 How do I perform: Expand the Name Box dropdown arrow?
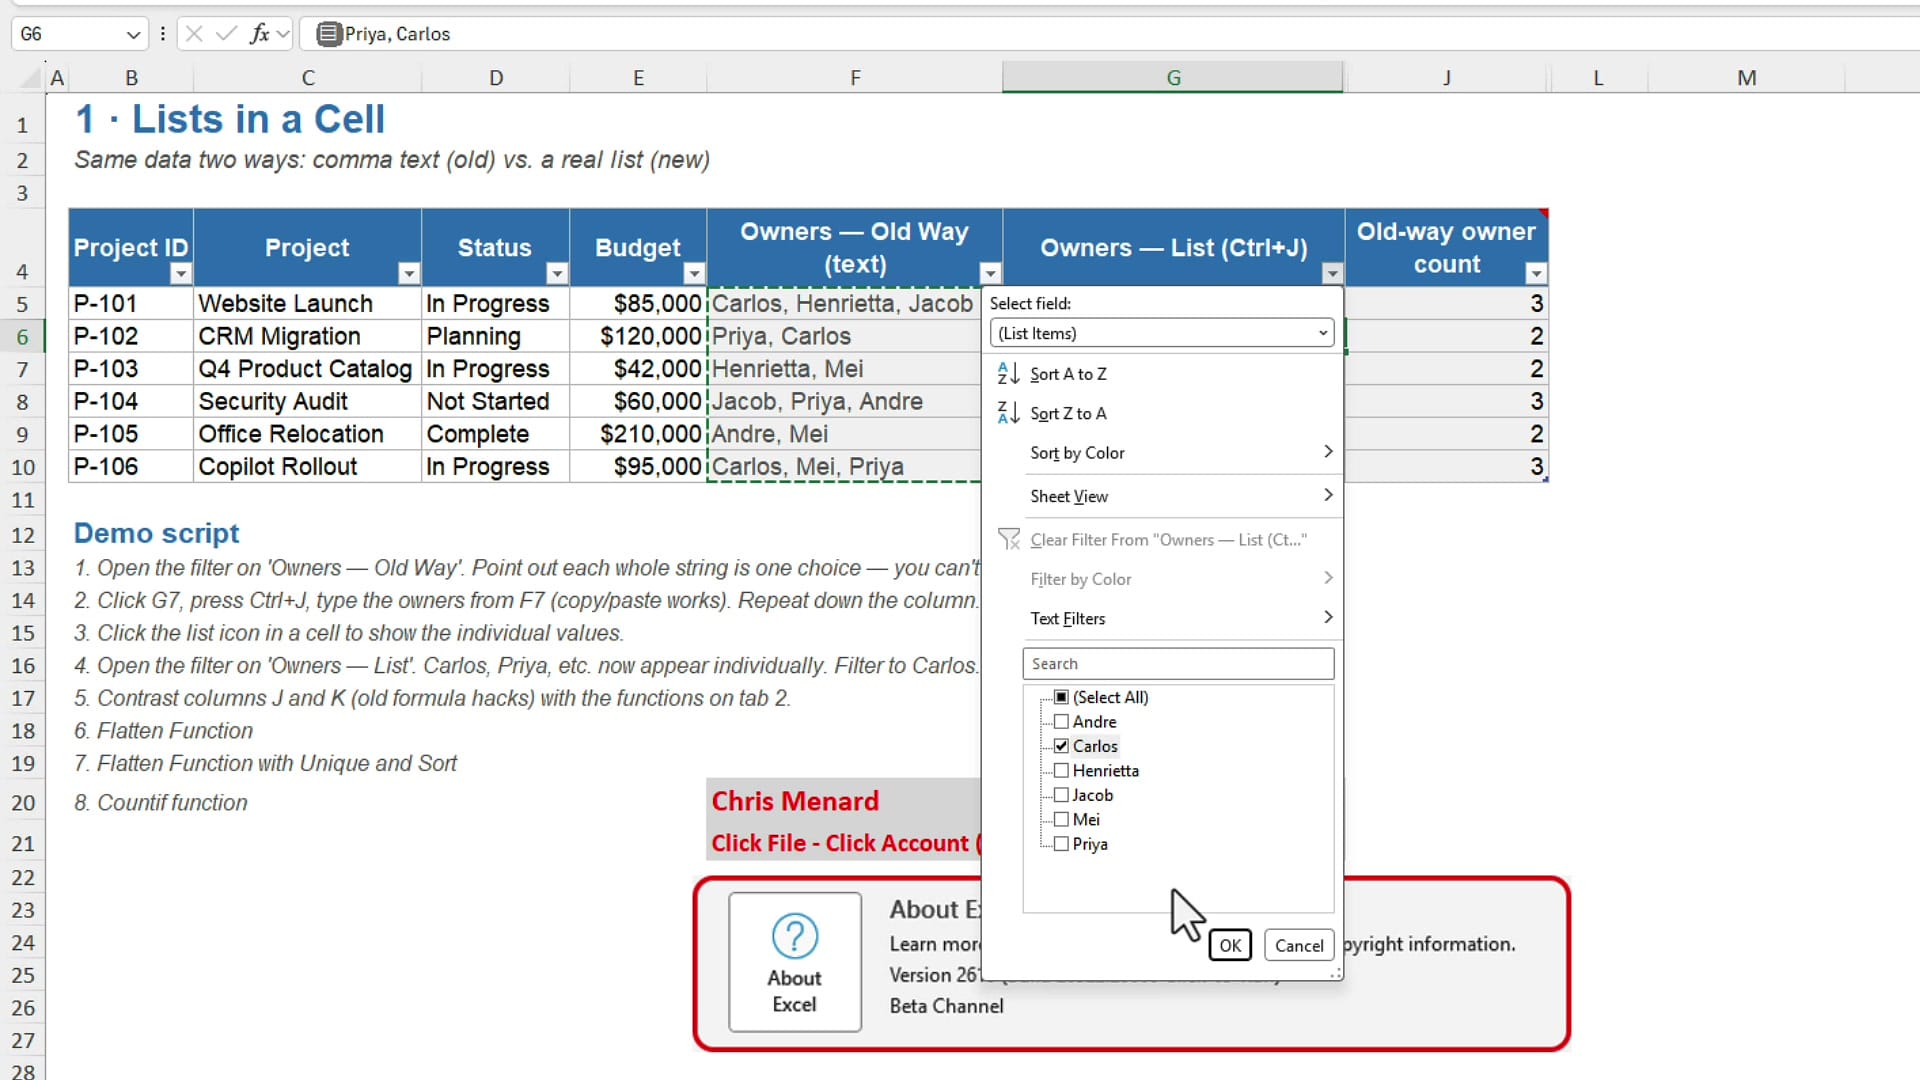click(133, 35)
